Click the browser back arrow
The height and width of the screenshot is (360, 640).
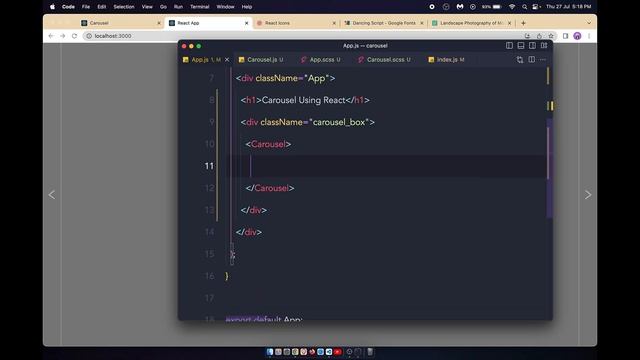pos(51,36)
